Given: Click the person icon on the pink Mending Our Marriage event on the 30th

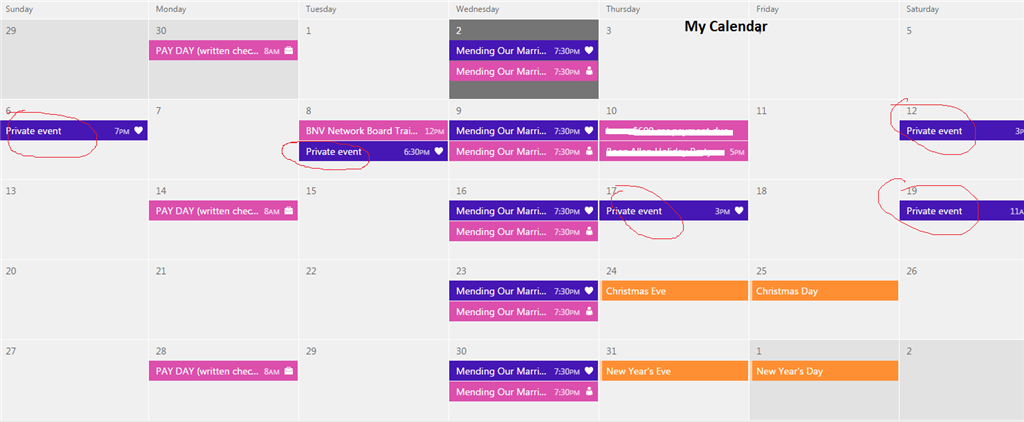Looking at the screenshot, I should click(588, 391).
